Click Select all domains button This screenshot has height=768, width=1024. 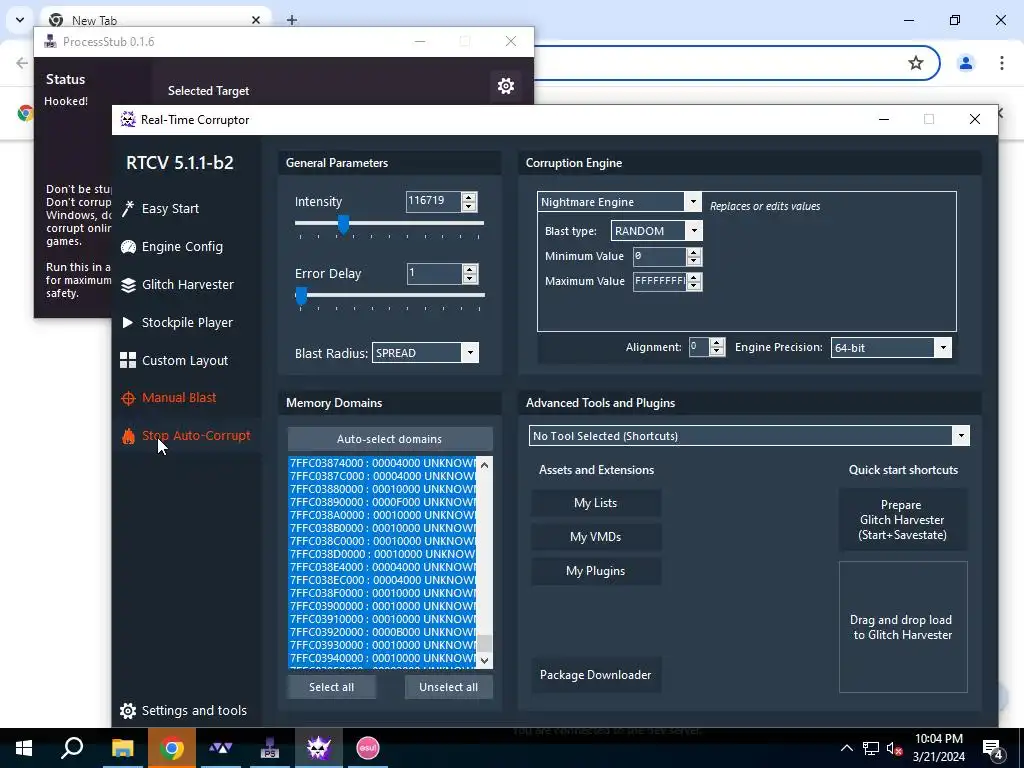pos(332,687)
